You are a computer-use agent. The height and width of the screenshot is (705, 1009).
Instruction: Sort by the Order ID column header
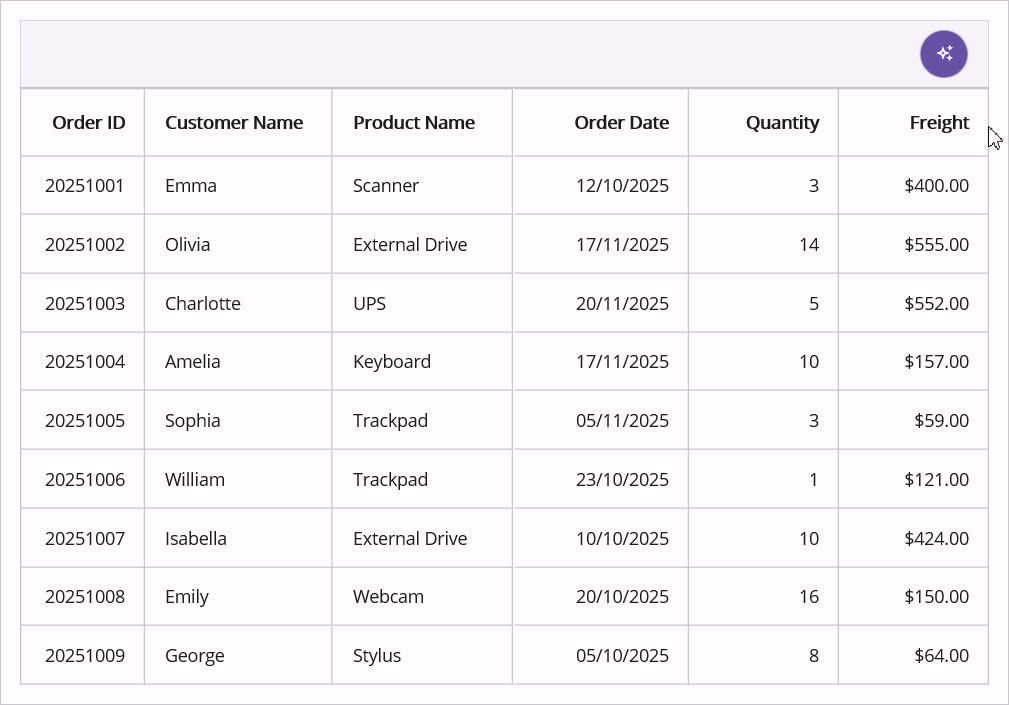(x=89, y=123)
